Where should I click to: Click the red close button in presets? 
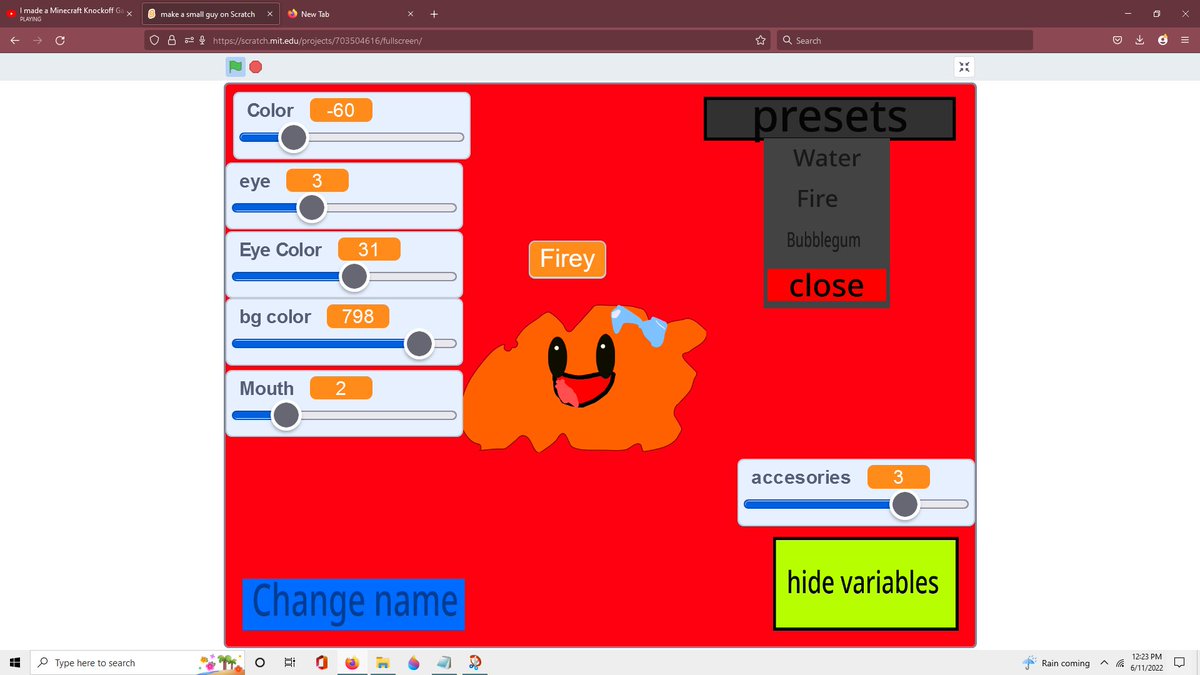pyautogui.click(x=826, y=285)
